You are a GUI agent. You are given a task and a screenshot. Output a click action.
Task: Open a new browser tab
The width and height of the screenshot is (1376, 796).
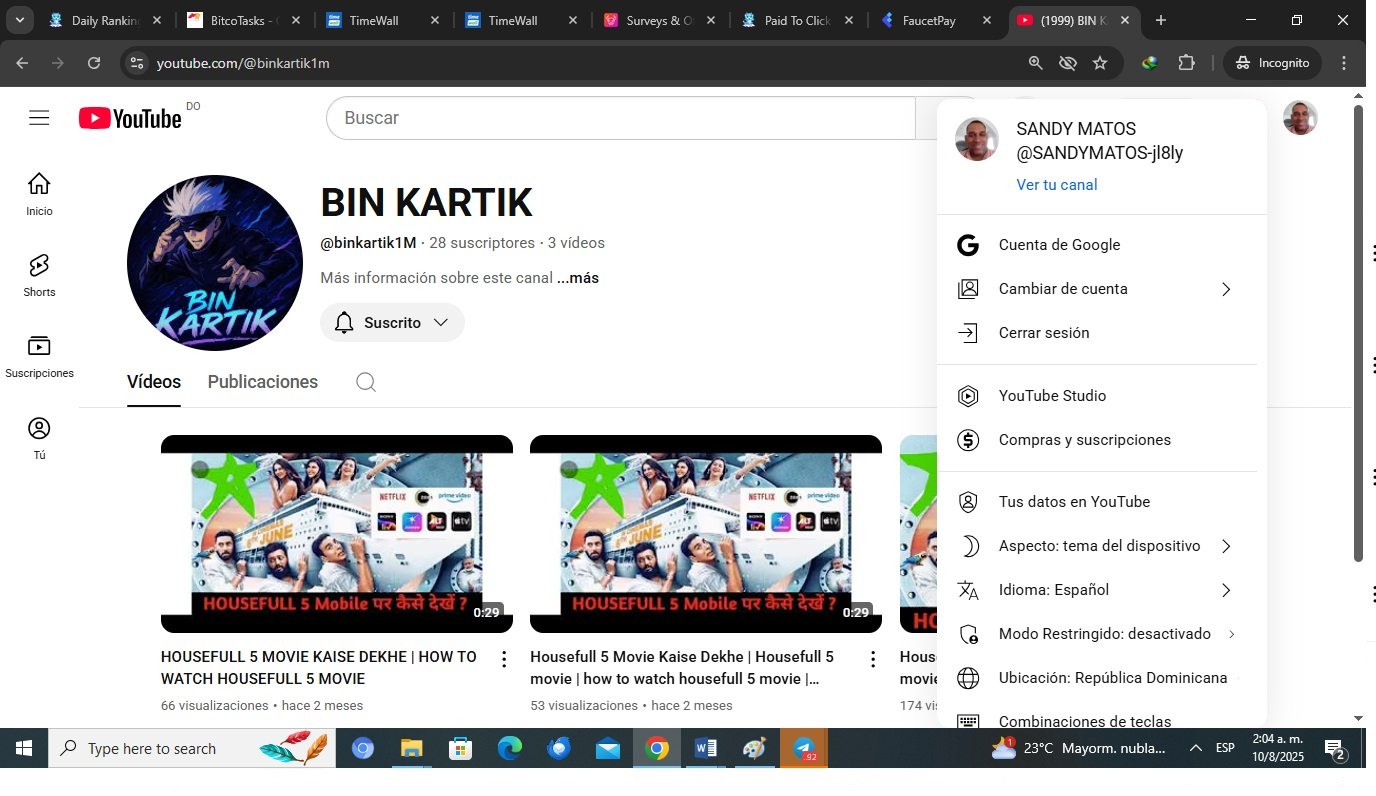1161,20
